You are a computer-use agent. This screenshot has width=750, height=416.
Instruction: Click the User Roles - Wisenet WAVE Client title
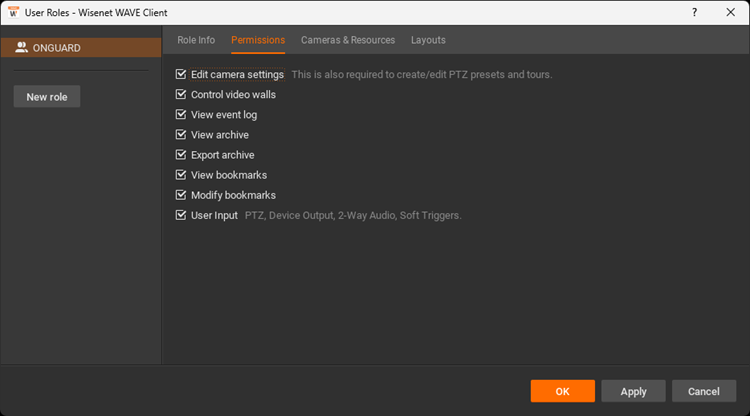click(x=96, y=12)
